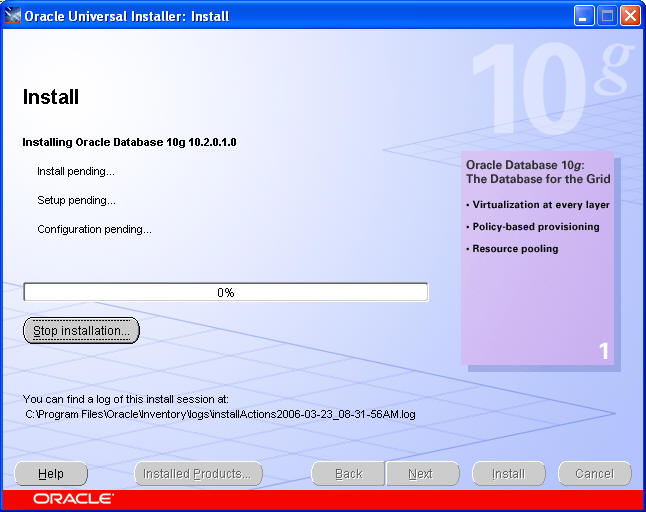Go Back to previous installer step
This screenshot has width=646, height=512.
tap(348, 474)
